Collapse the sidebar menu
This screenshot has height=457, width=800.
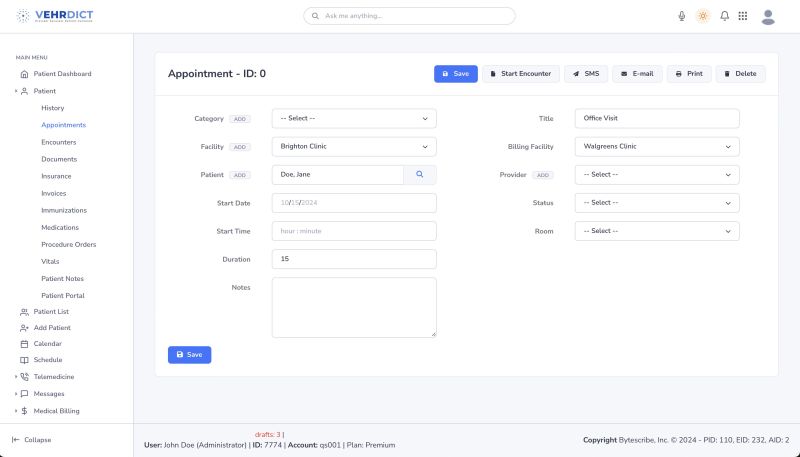[x=32, y=439]
